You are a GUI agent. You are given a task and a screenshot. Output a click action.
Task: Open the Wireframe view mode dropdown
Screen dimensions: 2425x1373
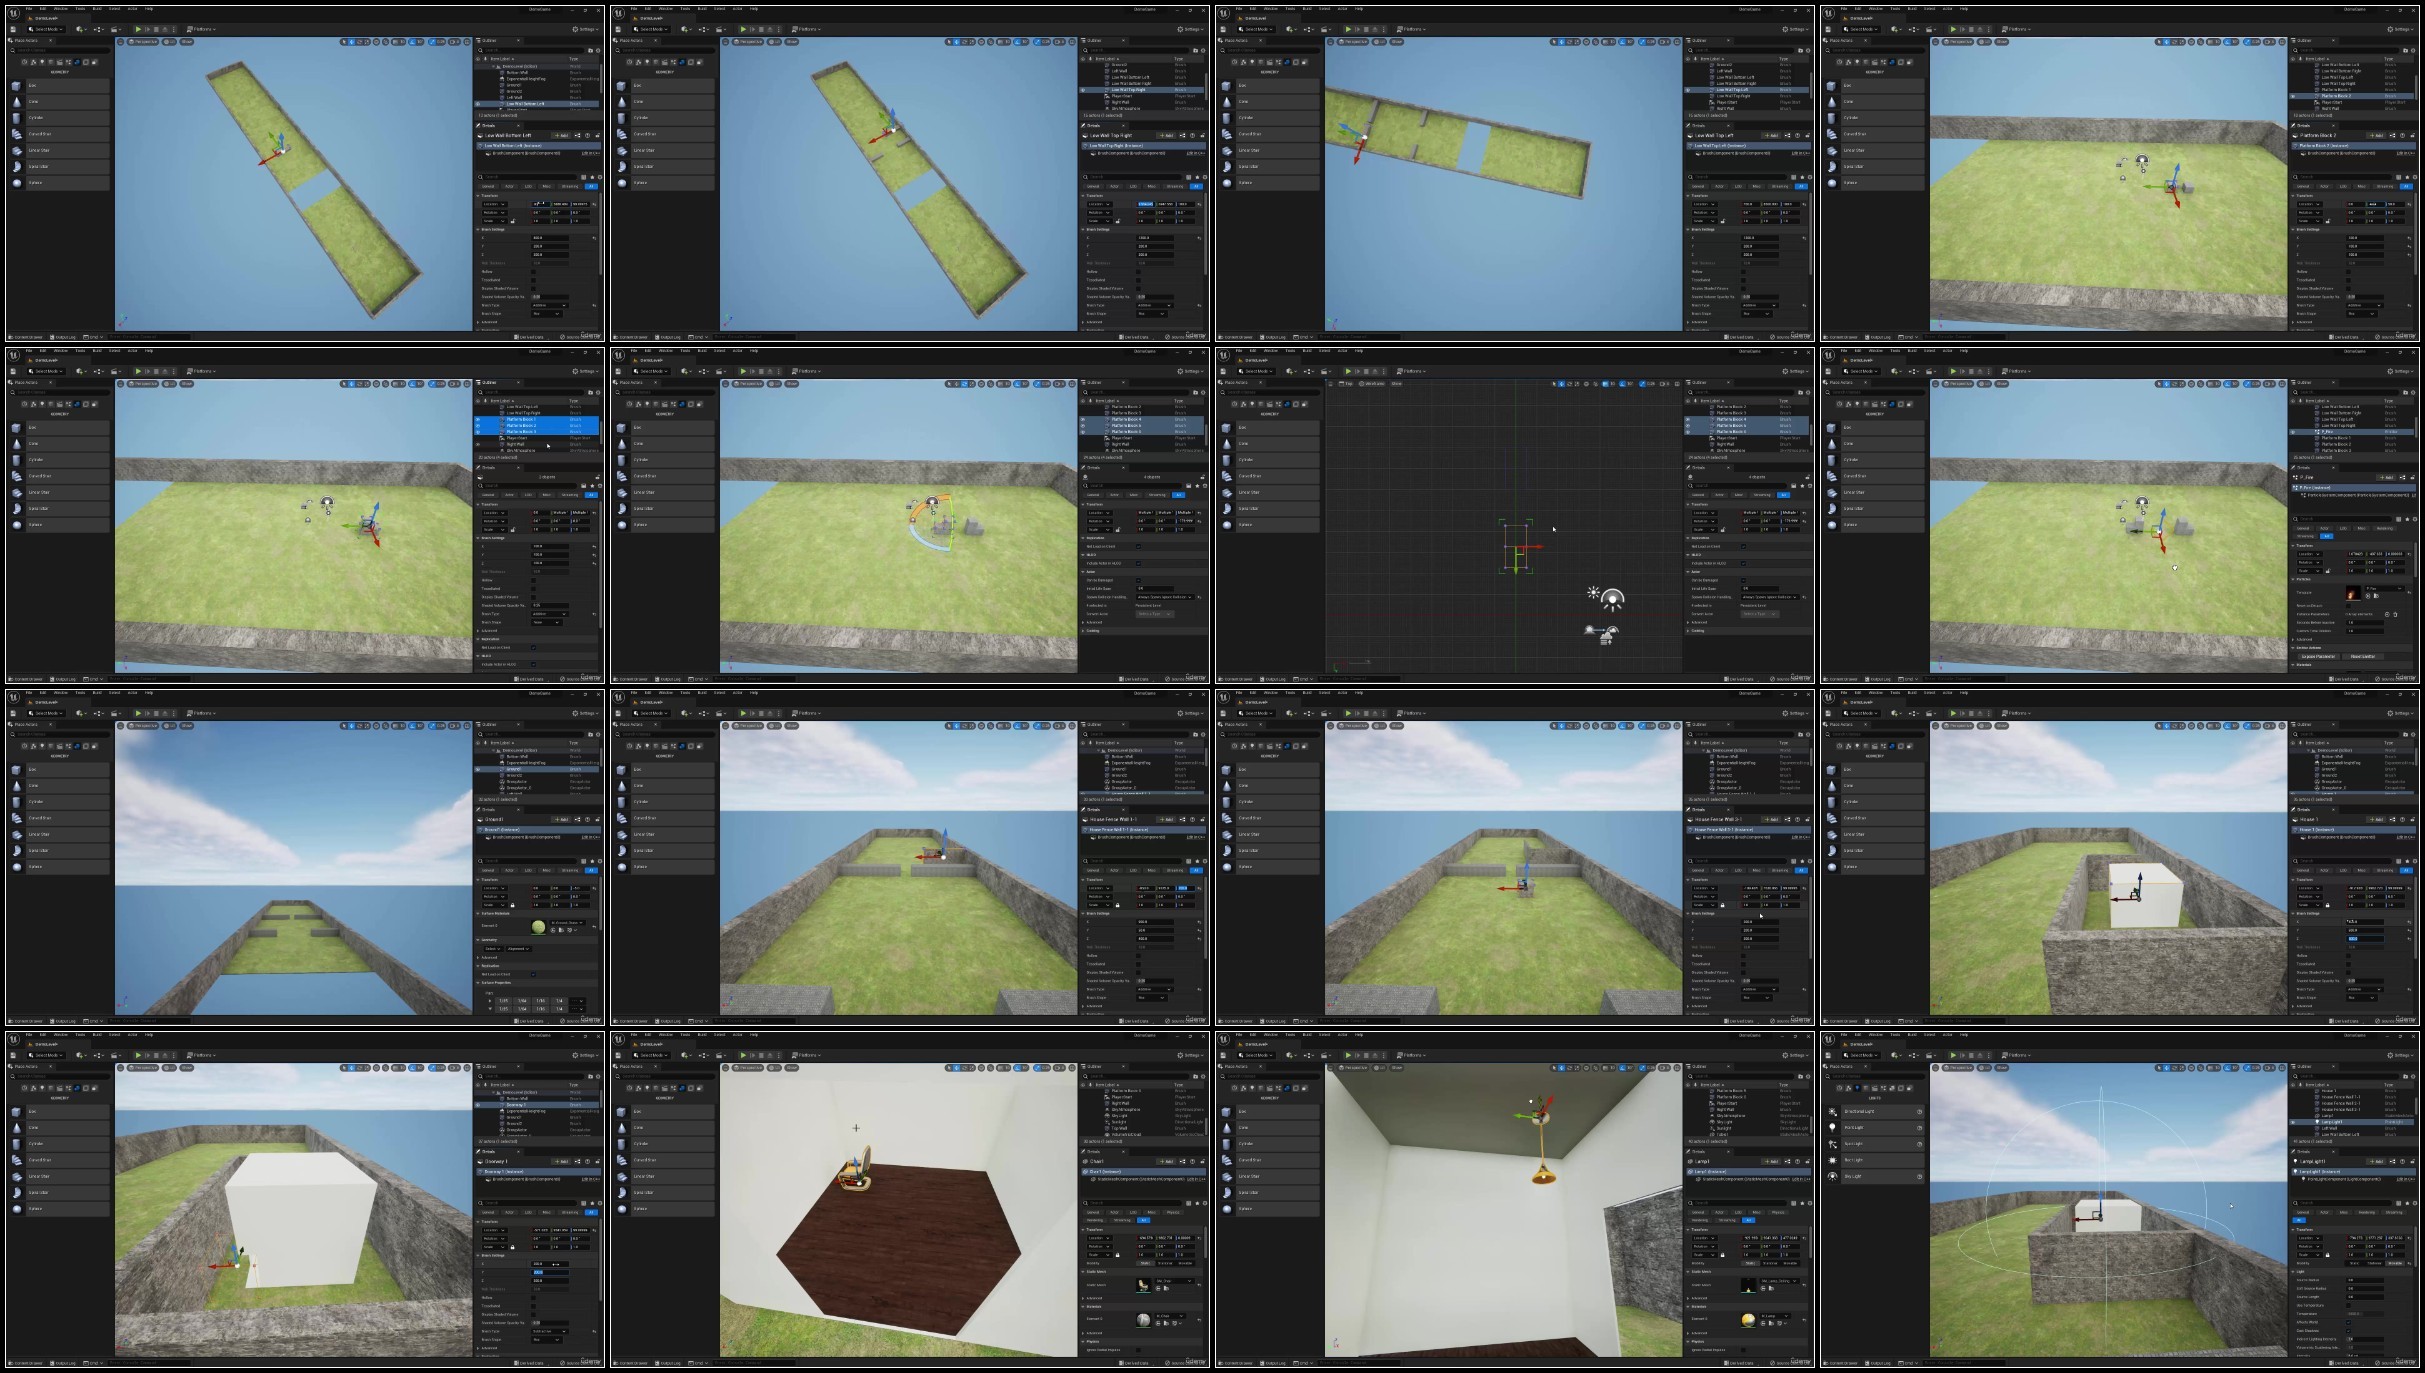[x=1371, y=384]
